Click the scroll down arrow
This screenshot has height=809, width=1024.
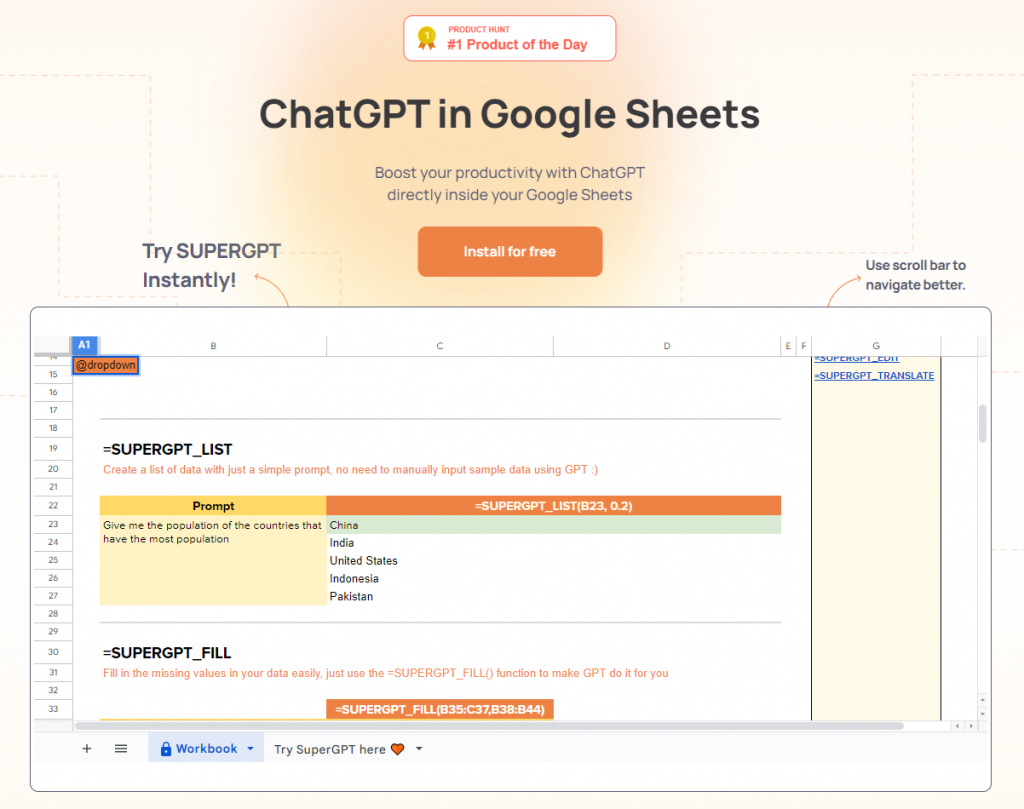(982, 714)
